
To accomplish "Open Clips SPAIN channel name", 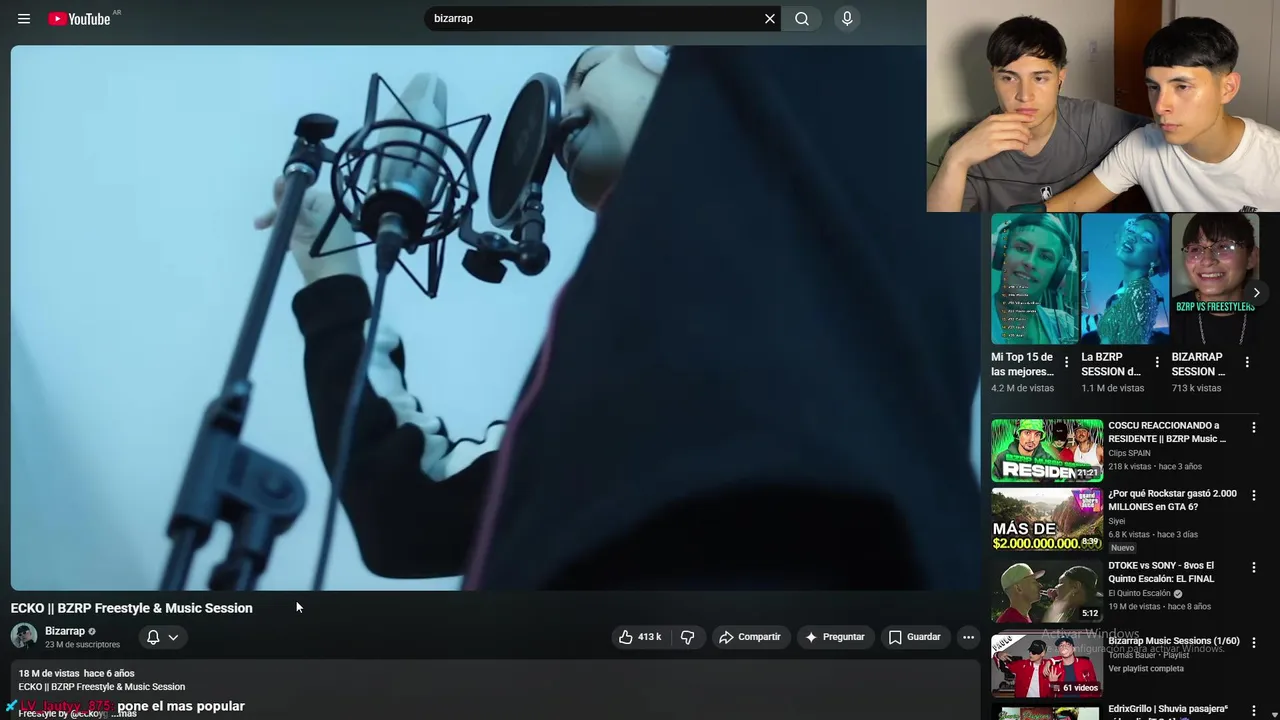I will [1129, 453].
